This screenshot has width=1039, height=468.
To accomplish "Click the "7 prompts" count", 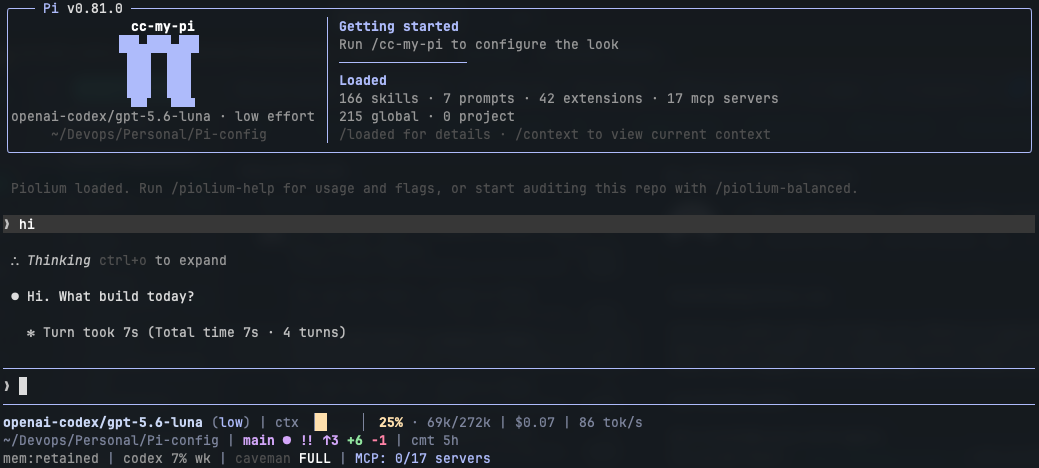I will pyautogui.click(x=479, y=99).
